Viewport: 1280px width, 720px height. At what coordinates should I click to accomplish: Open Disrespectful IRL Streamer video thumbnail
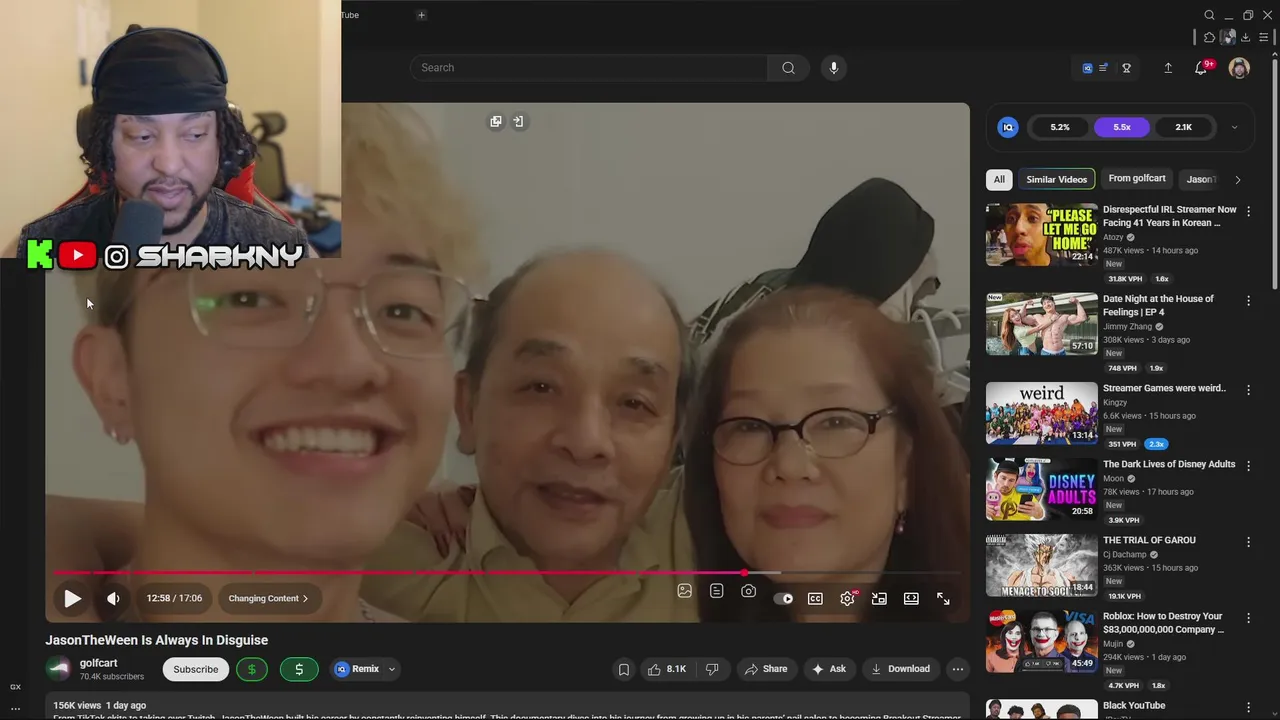(x=1041, y=234)
